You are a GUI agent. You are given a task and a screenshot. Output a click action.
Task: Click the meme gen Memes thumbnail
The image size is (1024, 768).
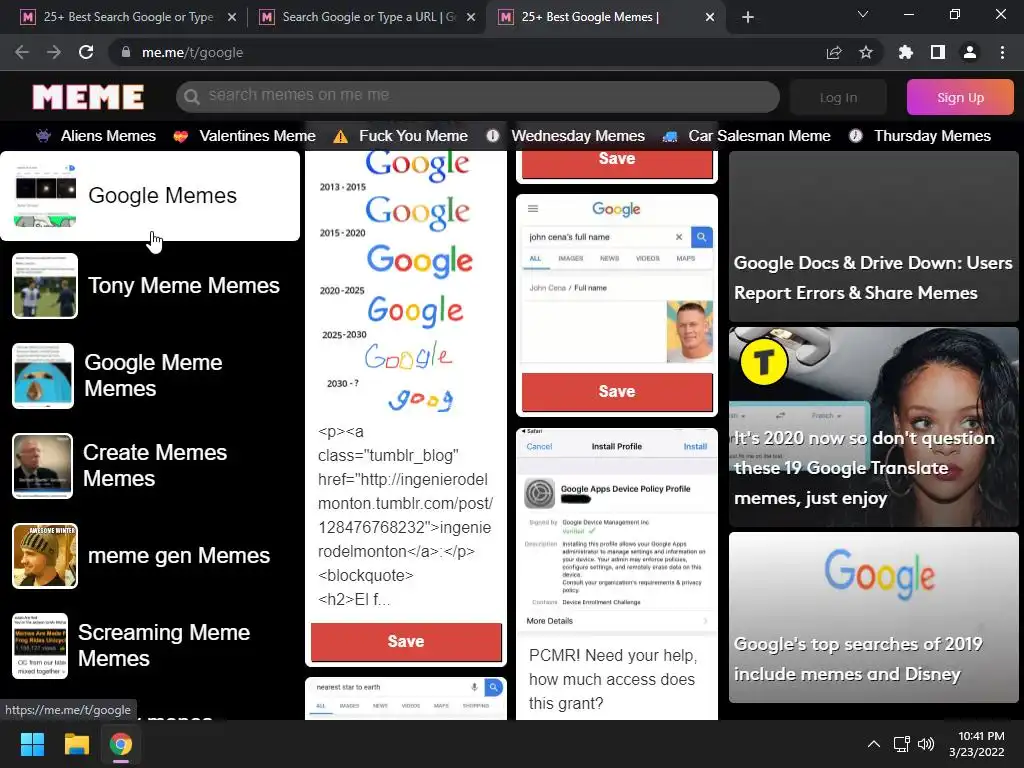[44, 556]
